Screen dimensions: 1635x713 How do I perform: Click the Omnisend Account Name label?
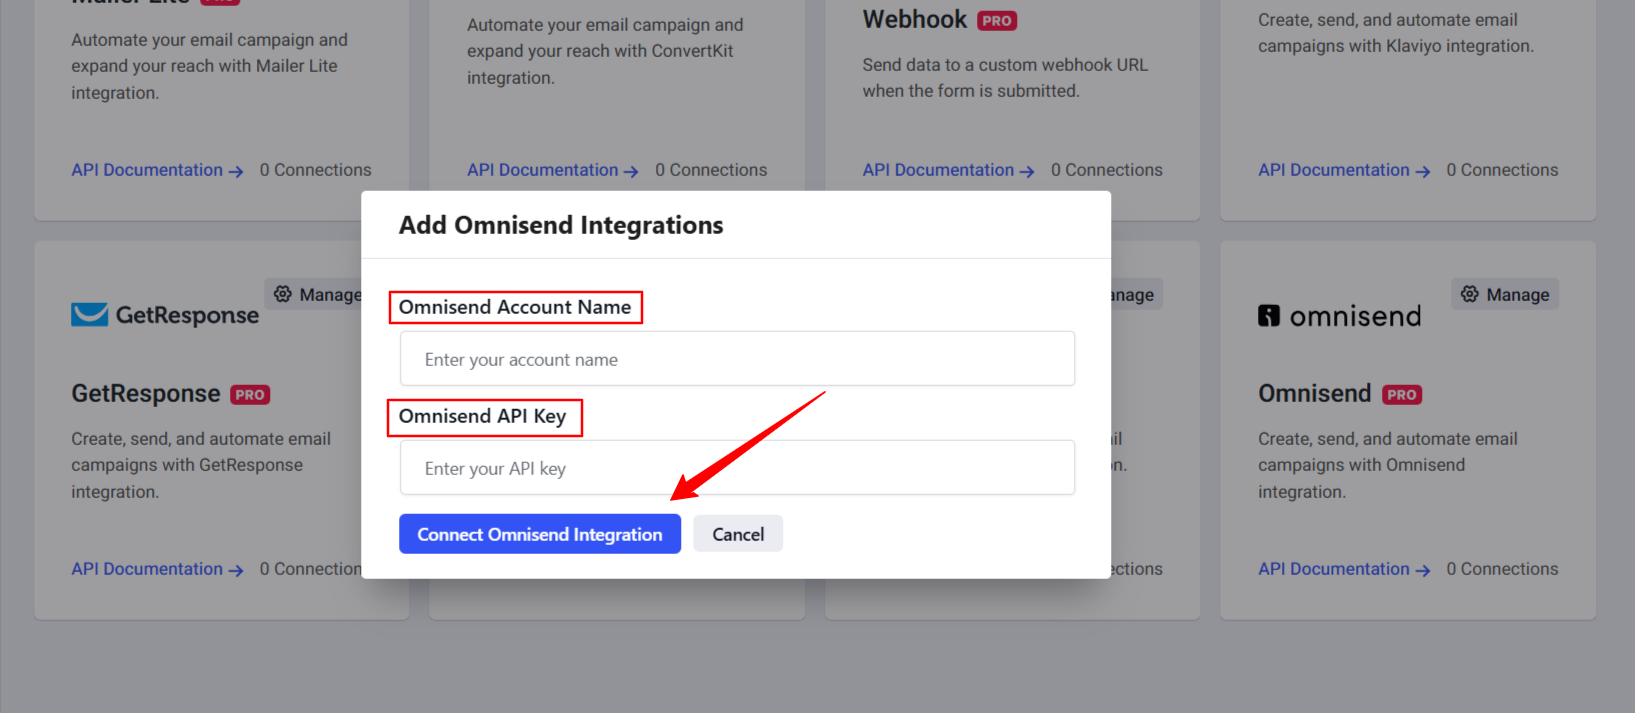515,307
